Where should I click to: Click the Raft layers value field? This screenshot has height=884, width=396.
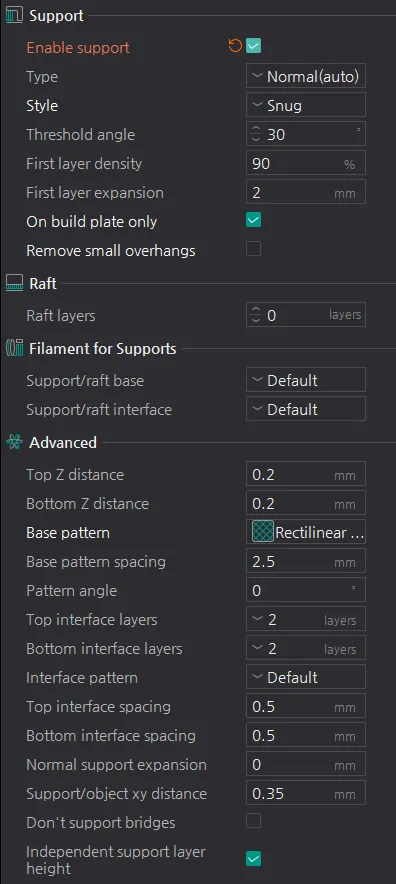306,315
